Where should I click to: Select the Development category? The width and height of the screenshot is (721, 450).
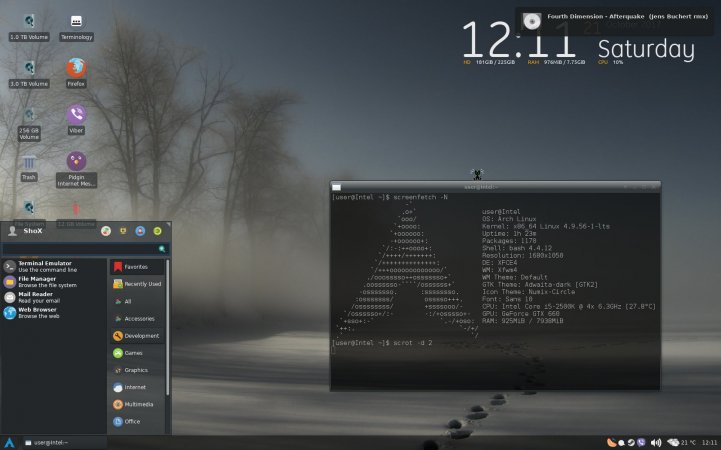coord(137,336)
